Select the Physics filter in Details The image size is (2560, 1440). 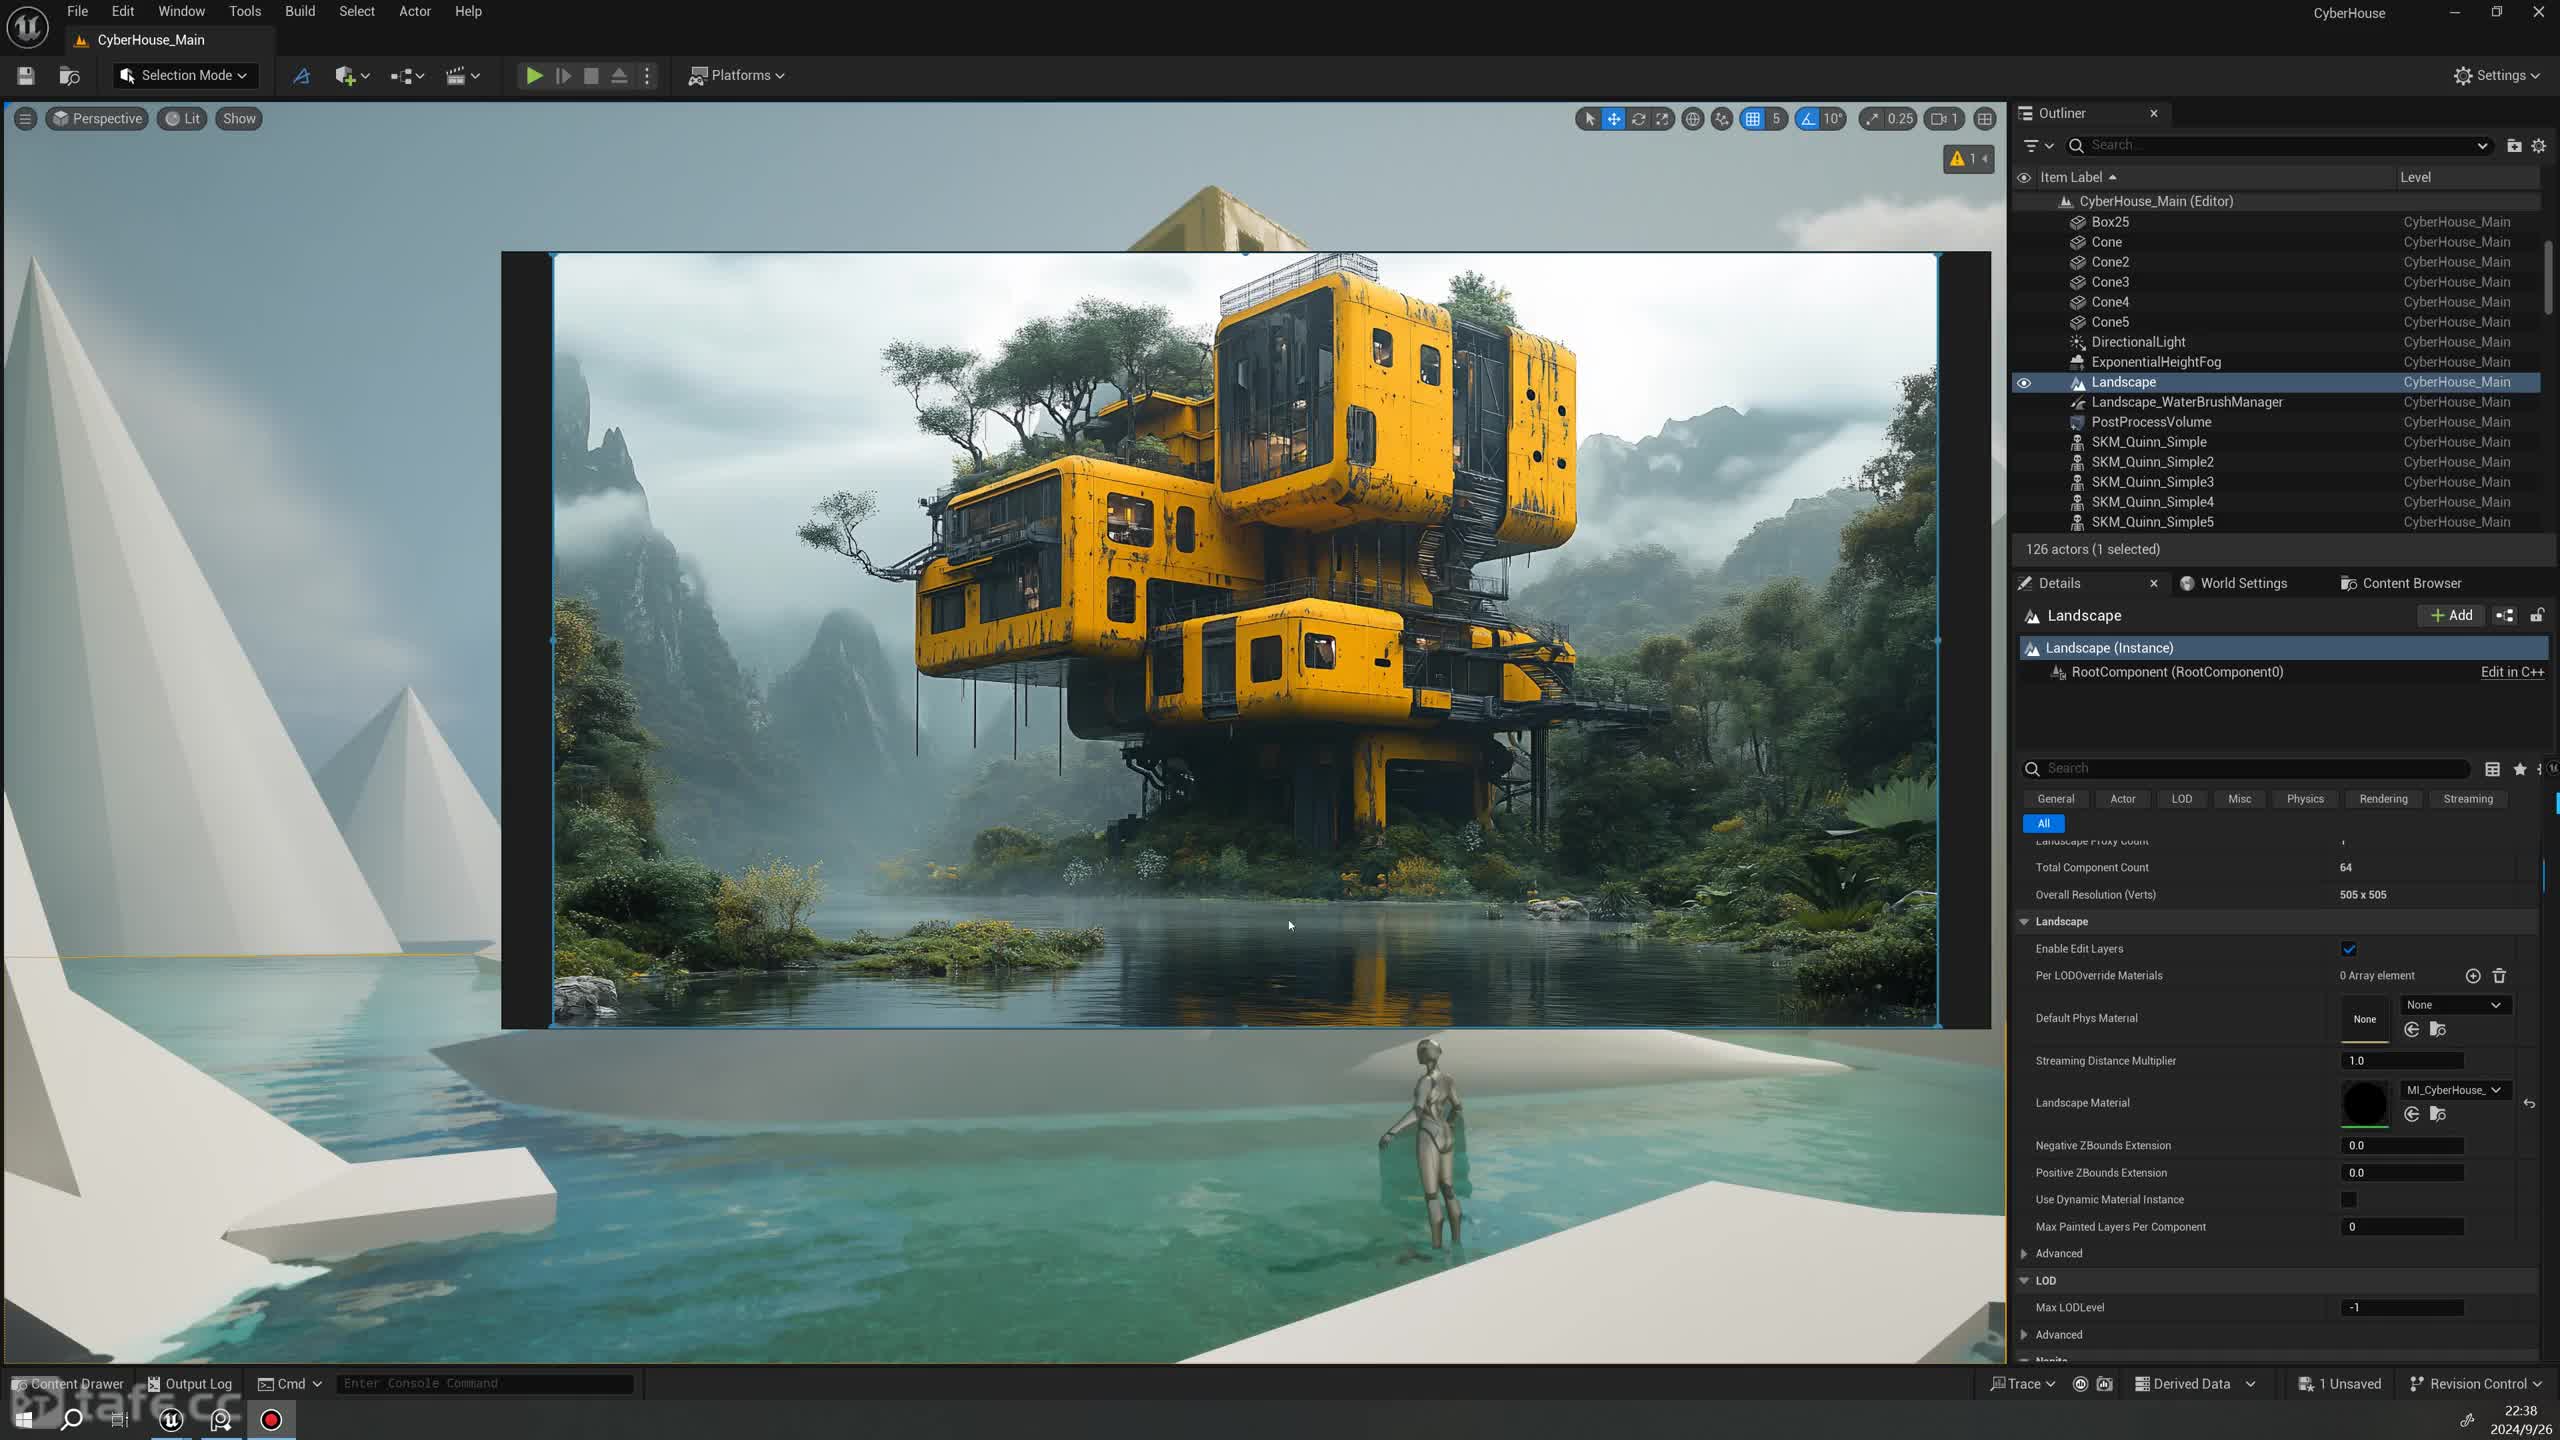2304,798
